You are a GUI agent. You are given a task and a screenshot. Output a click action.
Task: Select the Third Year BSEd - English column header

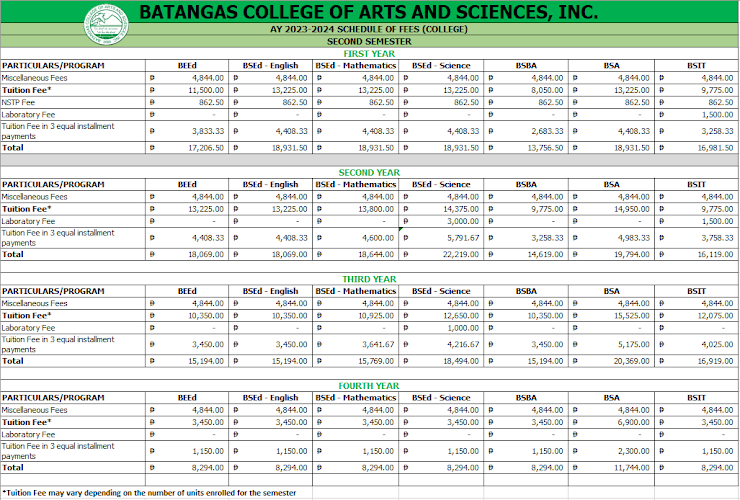270,291
